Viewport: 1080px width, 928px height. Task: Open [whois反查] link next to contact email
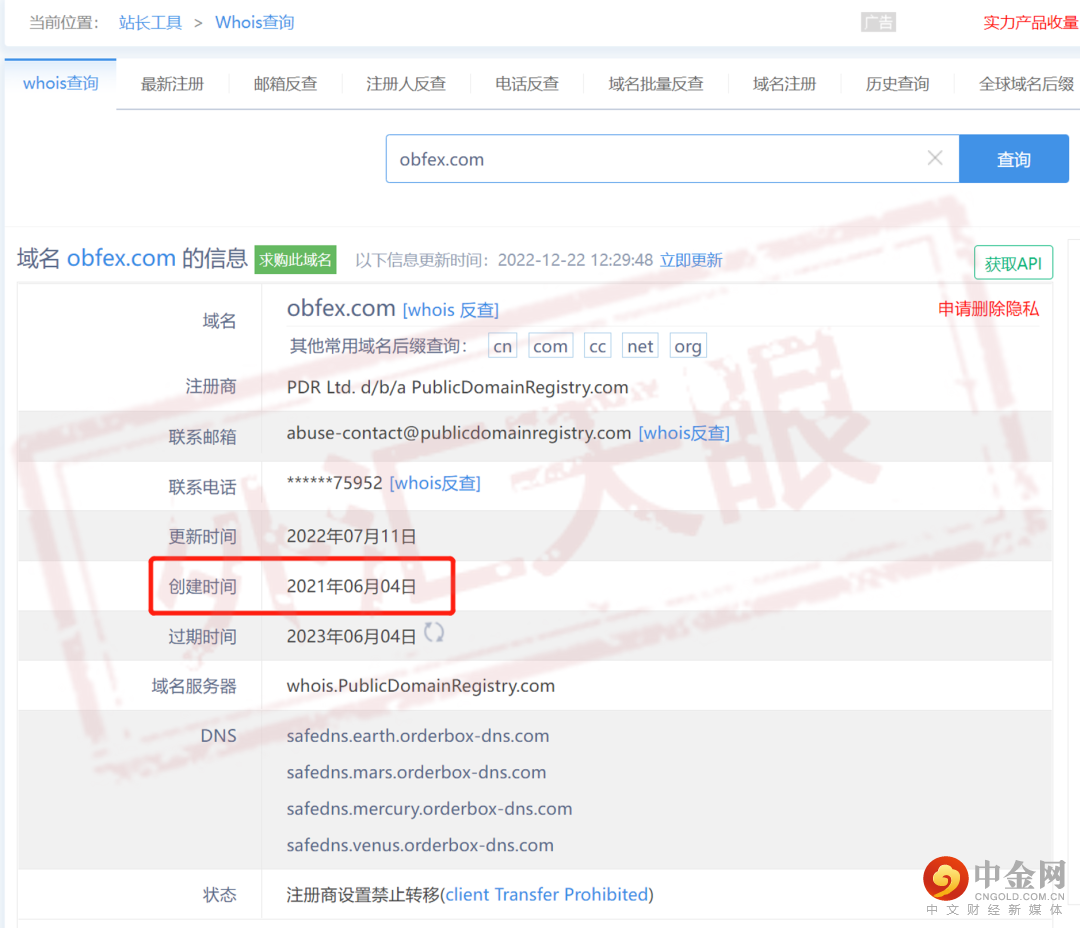pyautogui.click(x=684, y=433)
